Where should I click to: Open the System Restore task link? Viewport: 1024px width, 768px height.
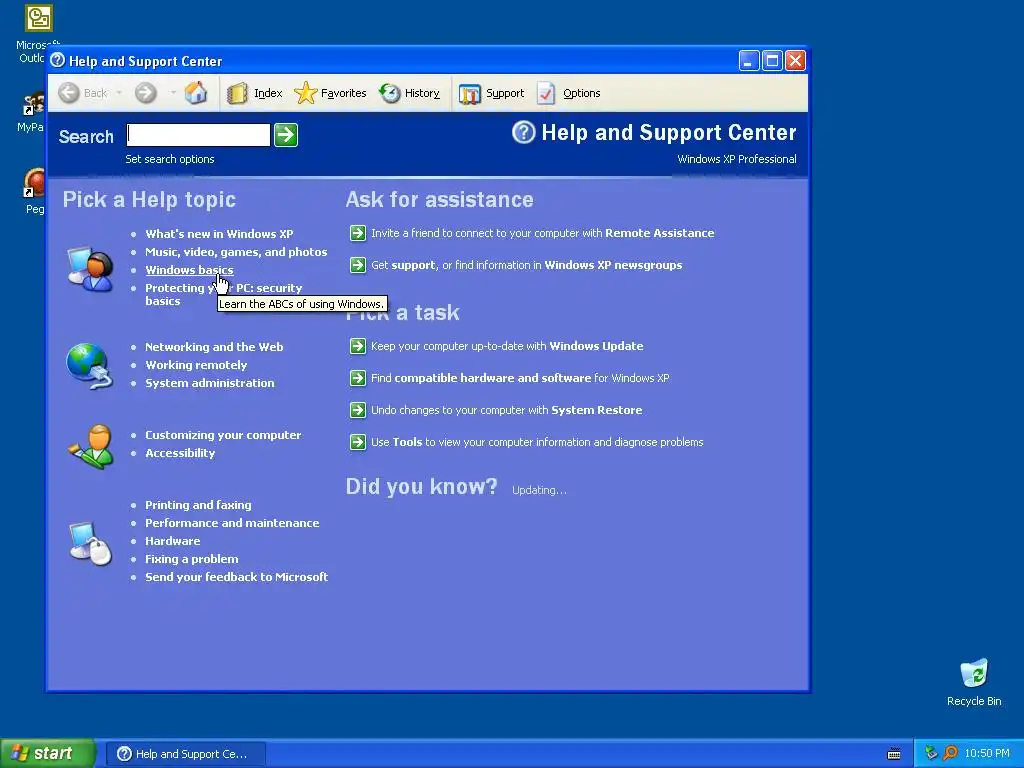[x=506, y=410]
